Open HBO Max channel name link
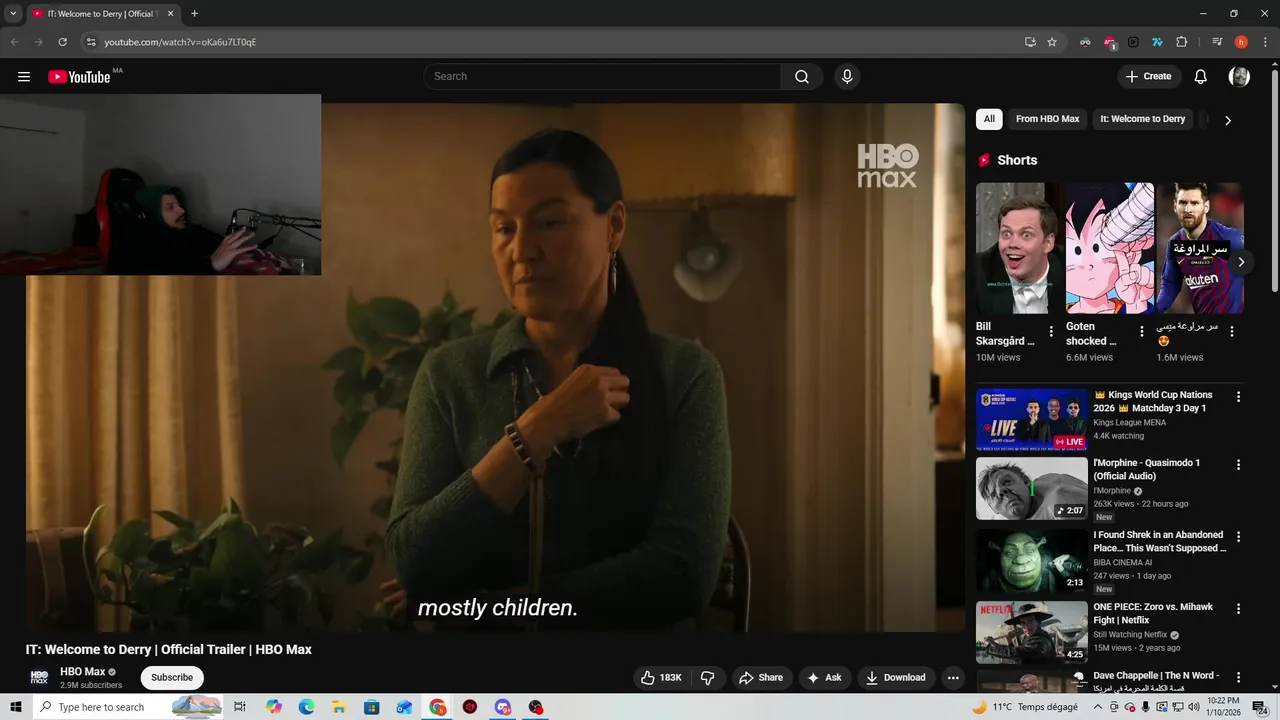This screenshot has height=720, width=1280. 82,672
